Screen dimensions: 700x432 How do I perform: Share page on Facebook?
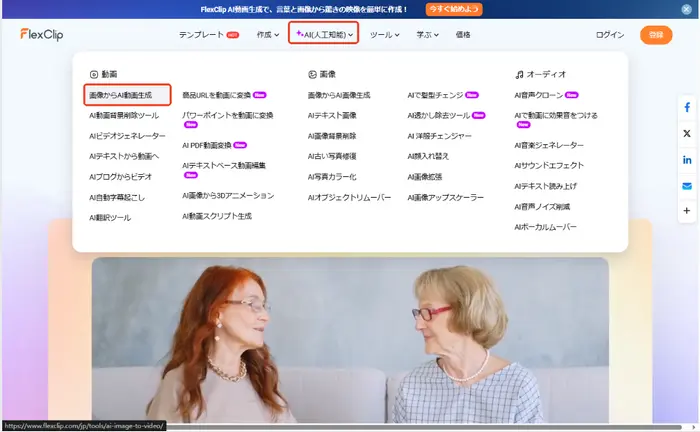pyautogui.click(x=687, y=107)
